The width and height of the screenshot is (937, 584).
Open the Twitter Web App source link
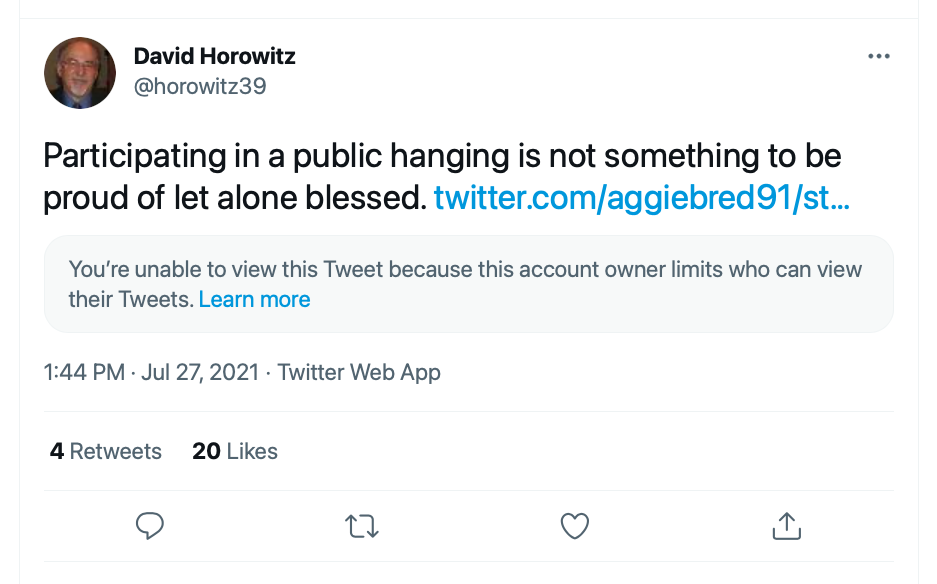click(x=359, y=373)
